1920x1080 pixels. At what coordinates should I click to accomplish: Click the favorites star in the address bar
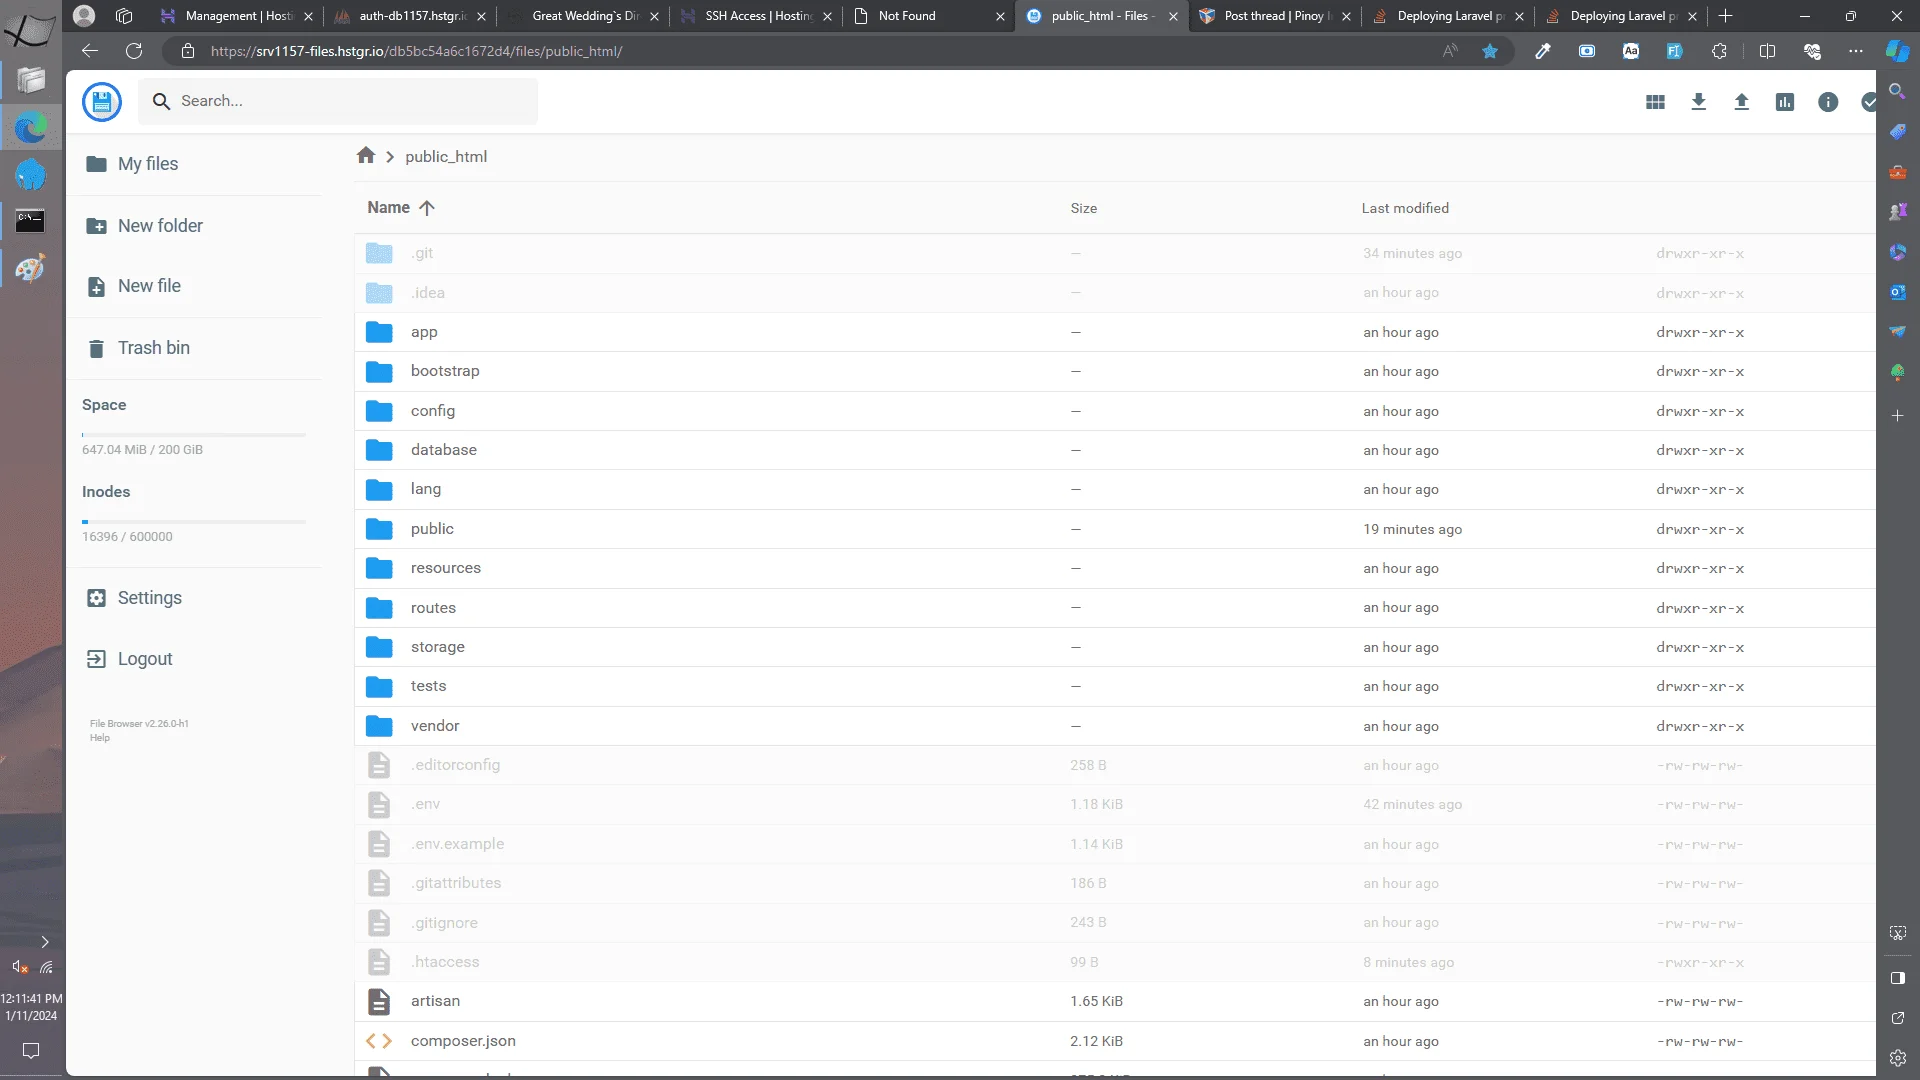(1490, 51)
